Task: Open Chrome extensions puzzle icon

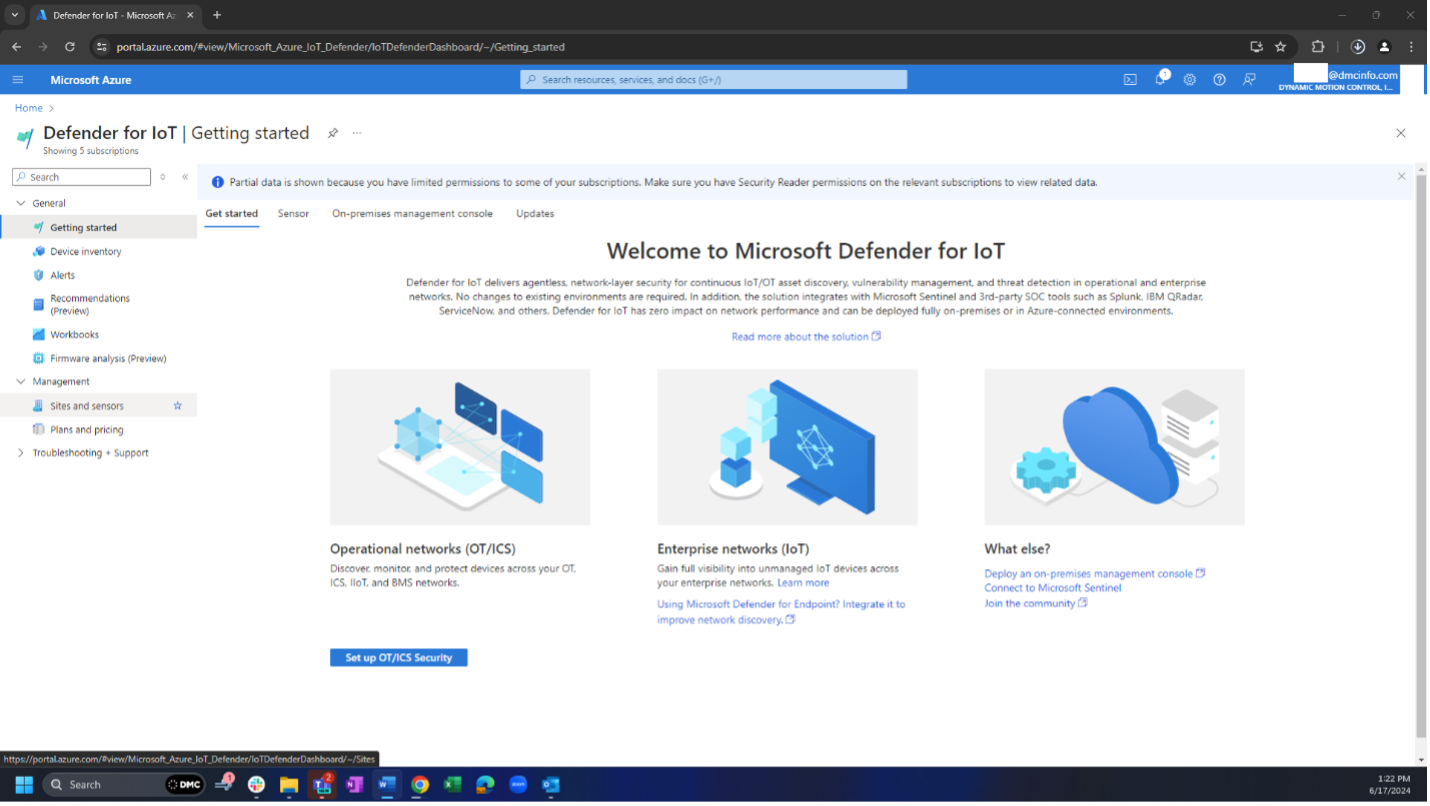Action: [1317, 47]
